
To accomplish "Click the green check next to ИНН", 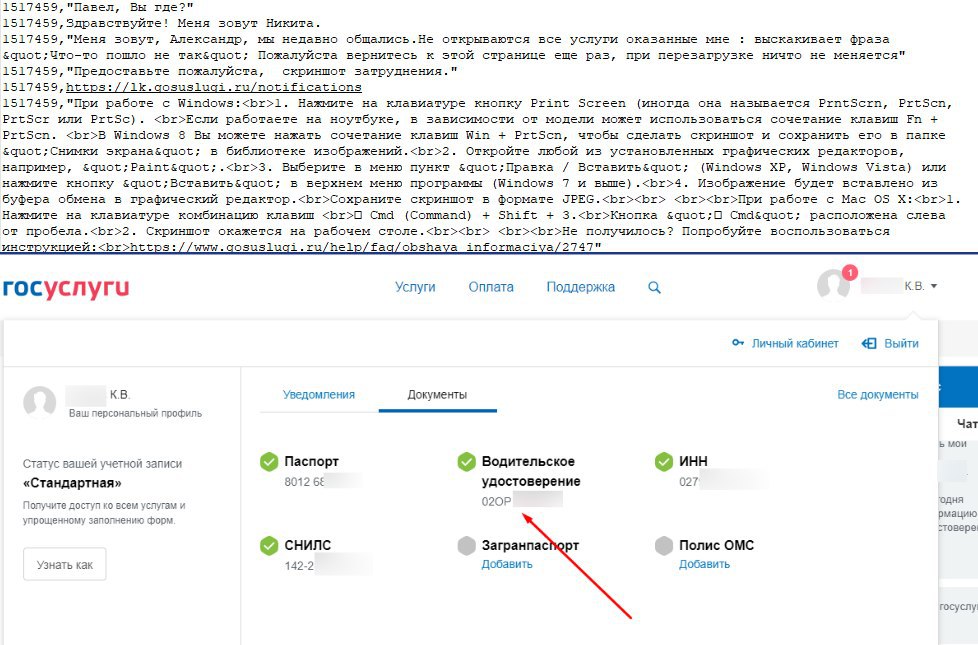I will coord(664,462).
